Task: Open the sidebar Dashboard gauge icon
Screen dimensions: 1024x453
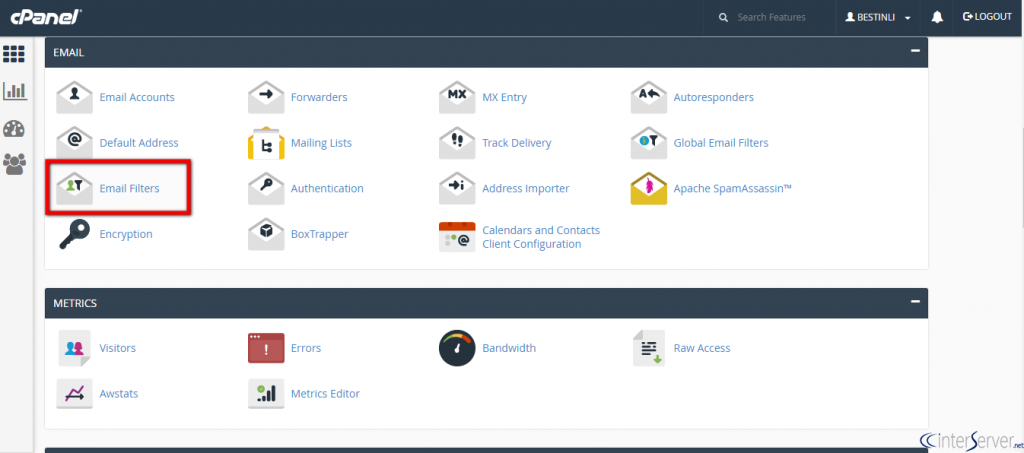Action: pos(14,129)
